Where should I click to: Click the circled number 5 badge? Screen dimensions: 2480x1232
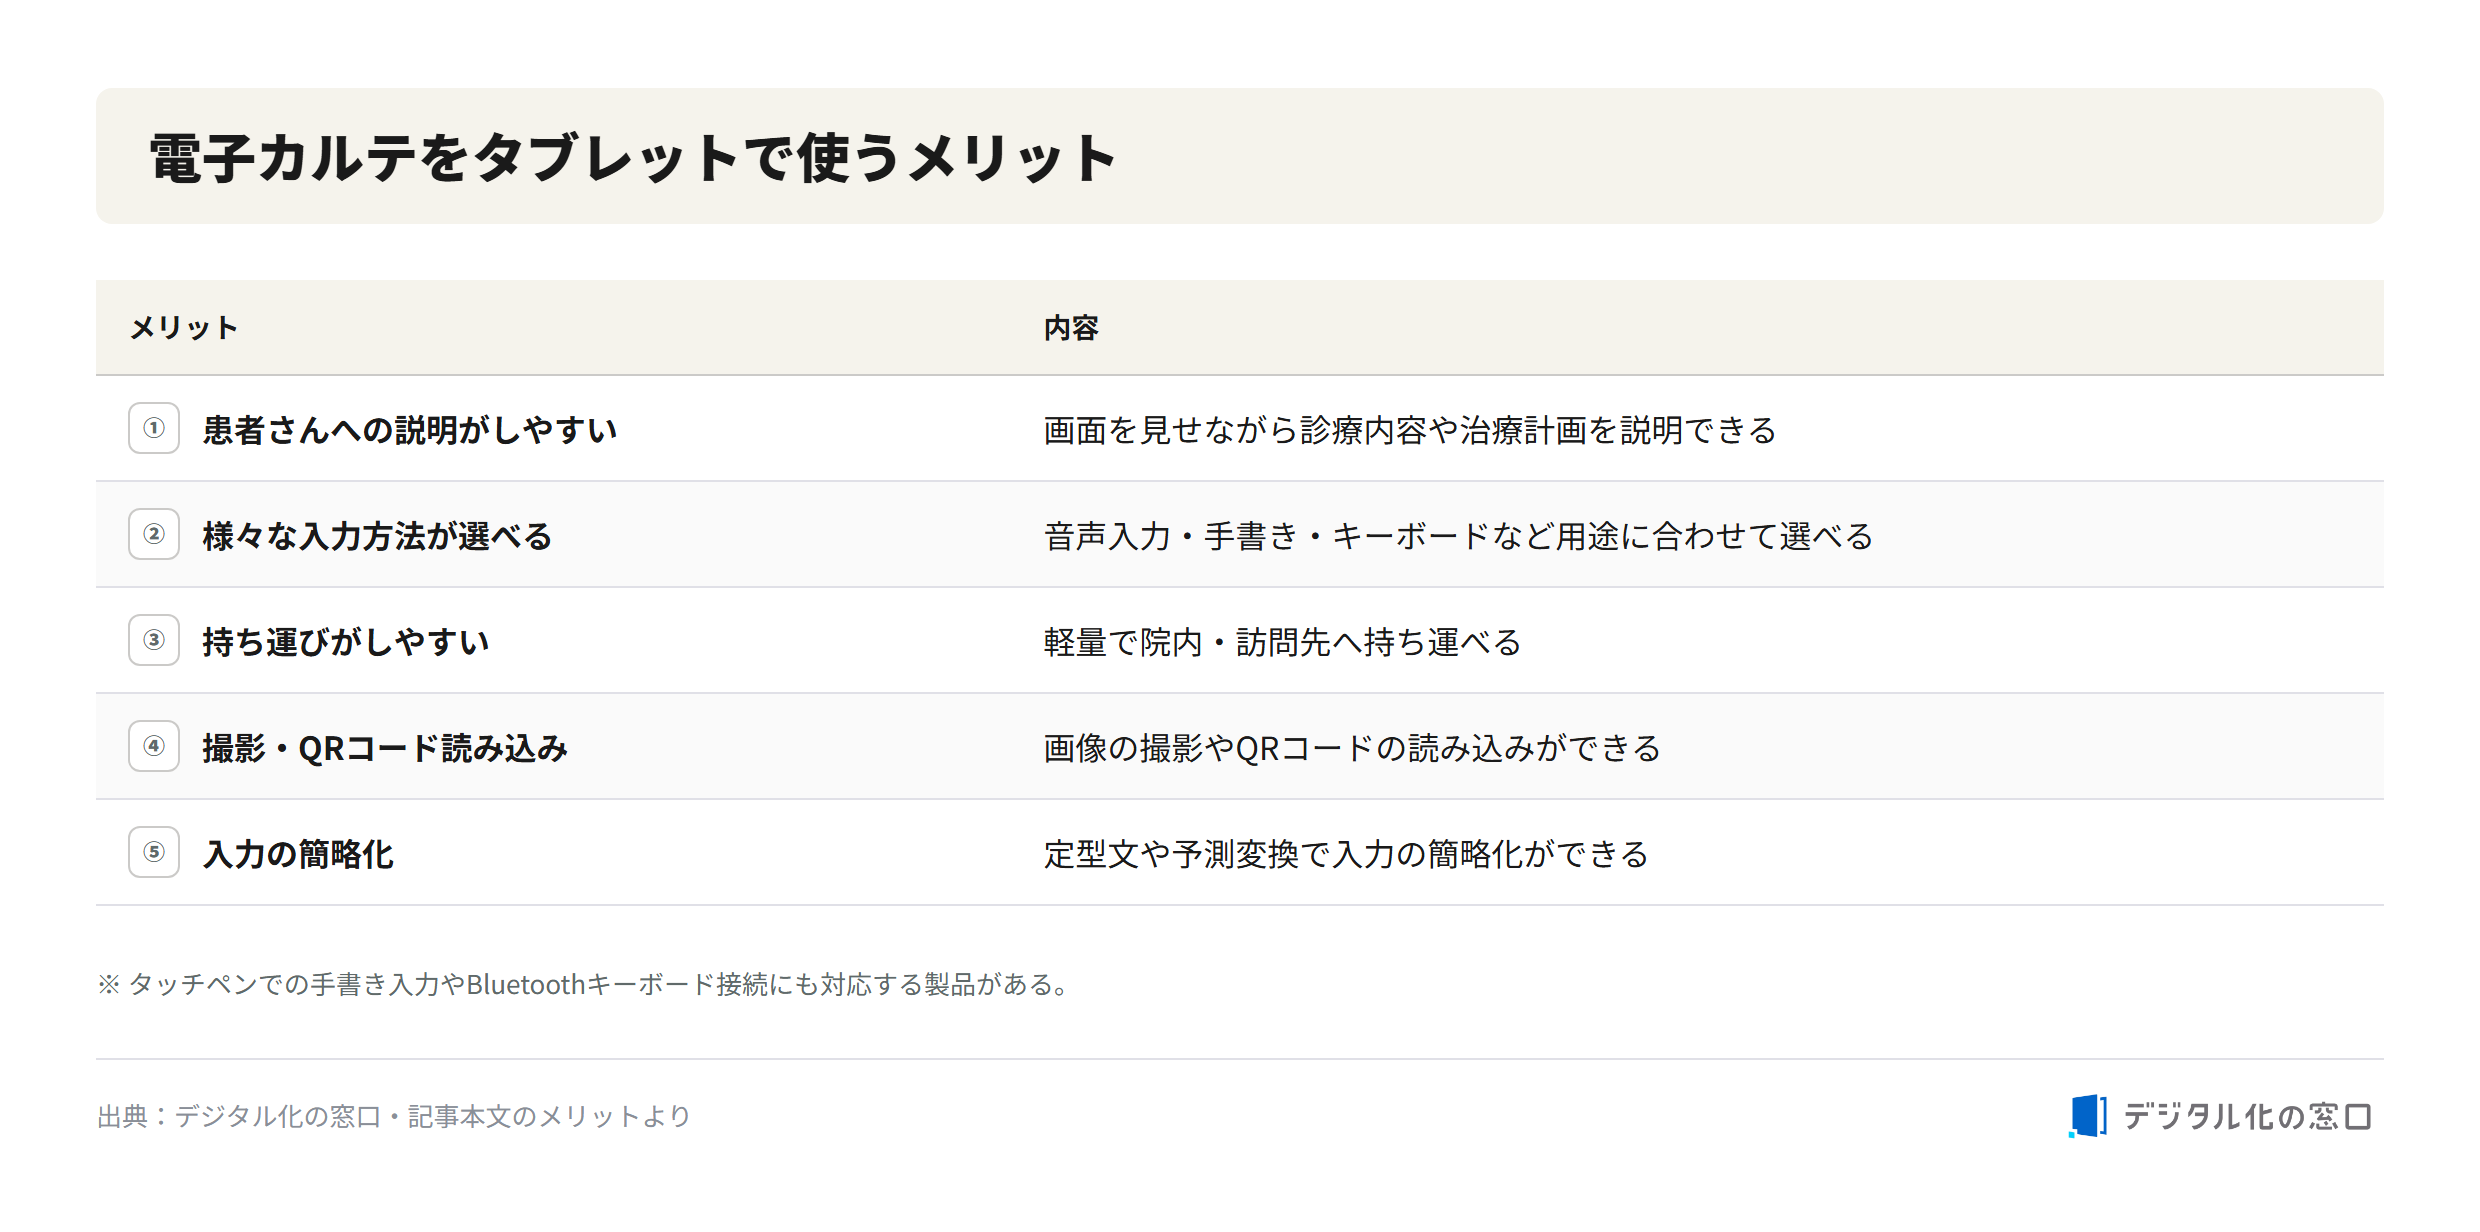pyautogui.click(x=154, y=852)
